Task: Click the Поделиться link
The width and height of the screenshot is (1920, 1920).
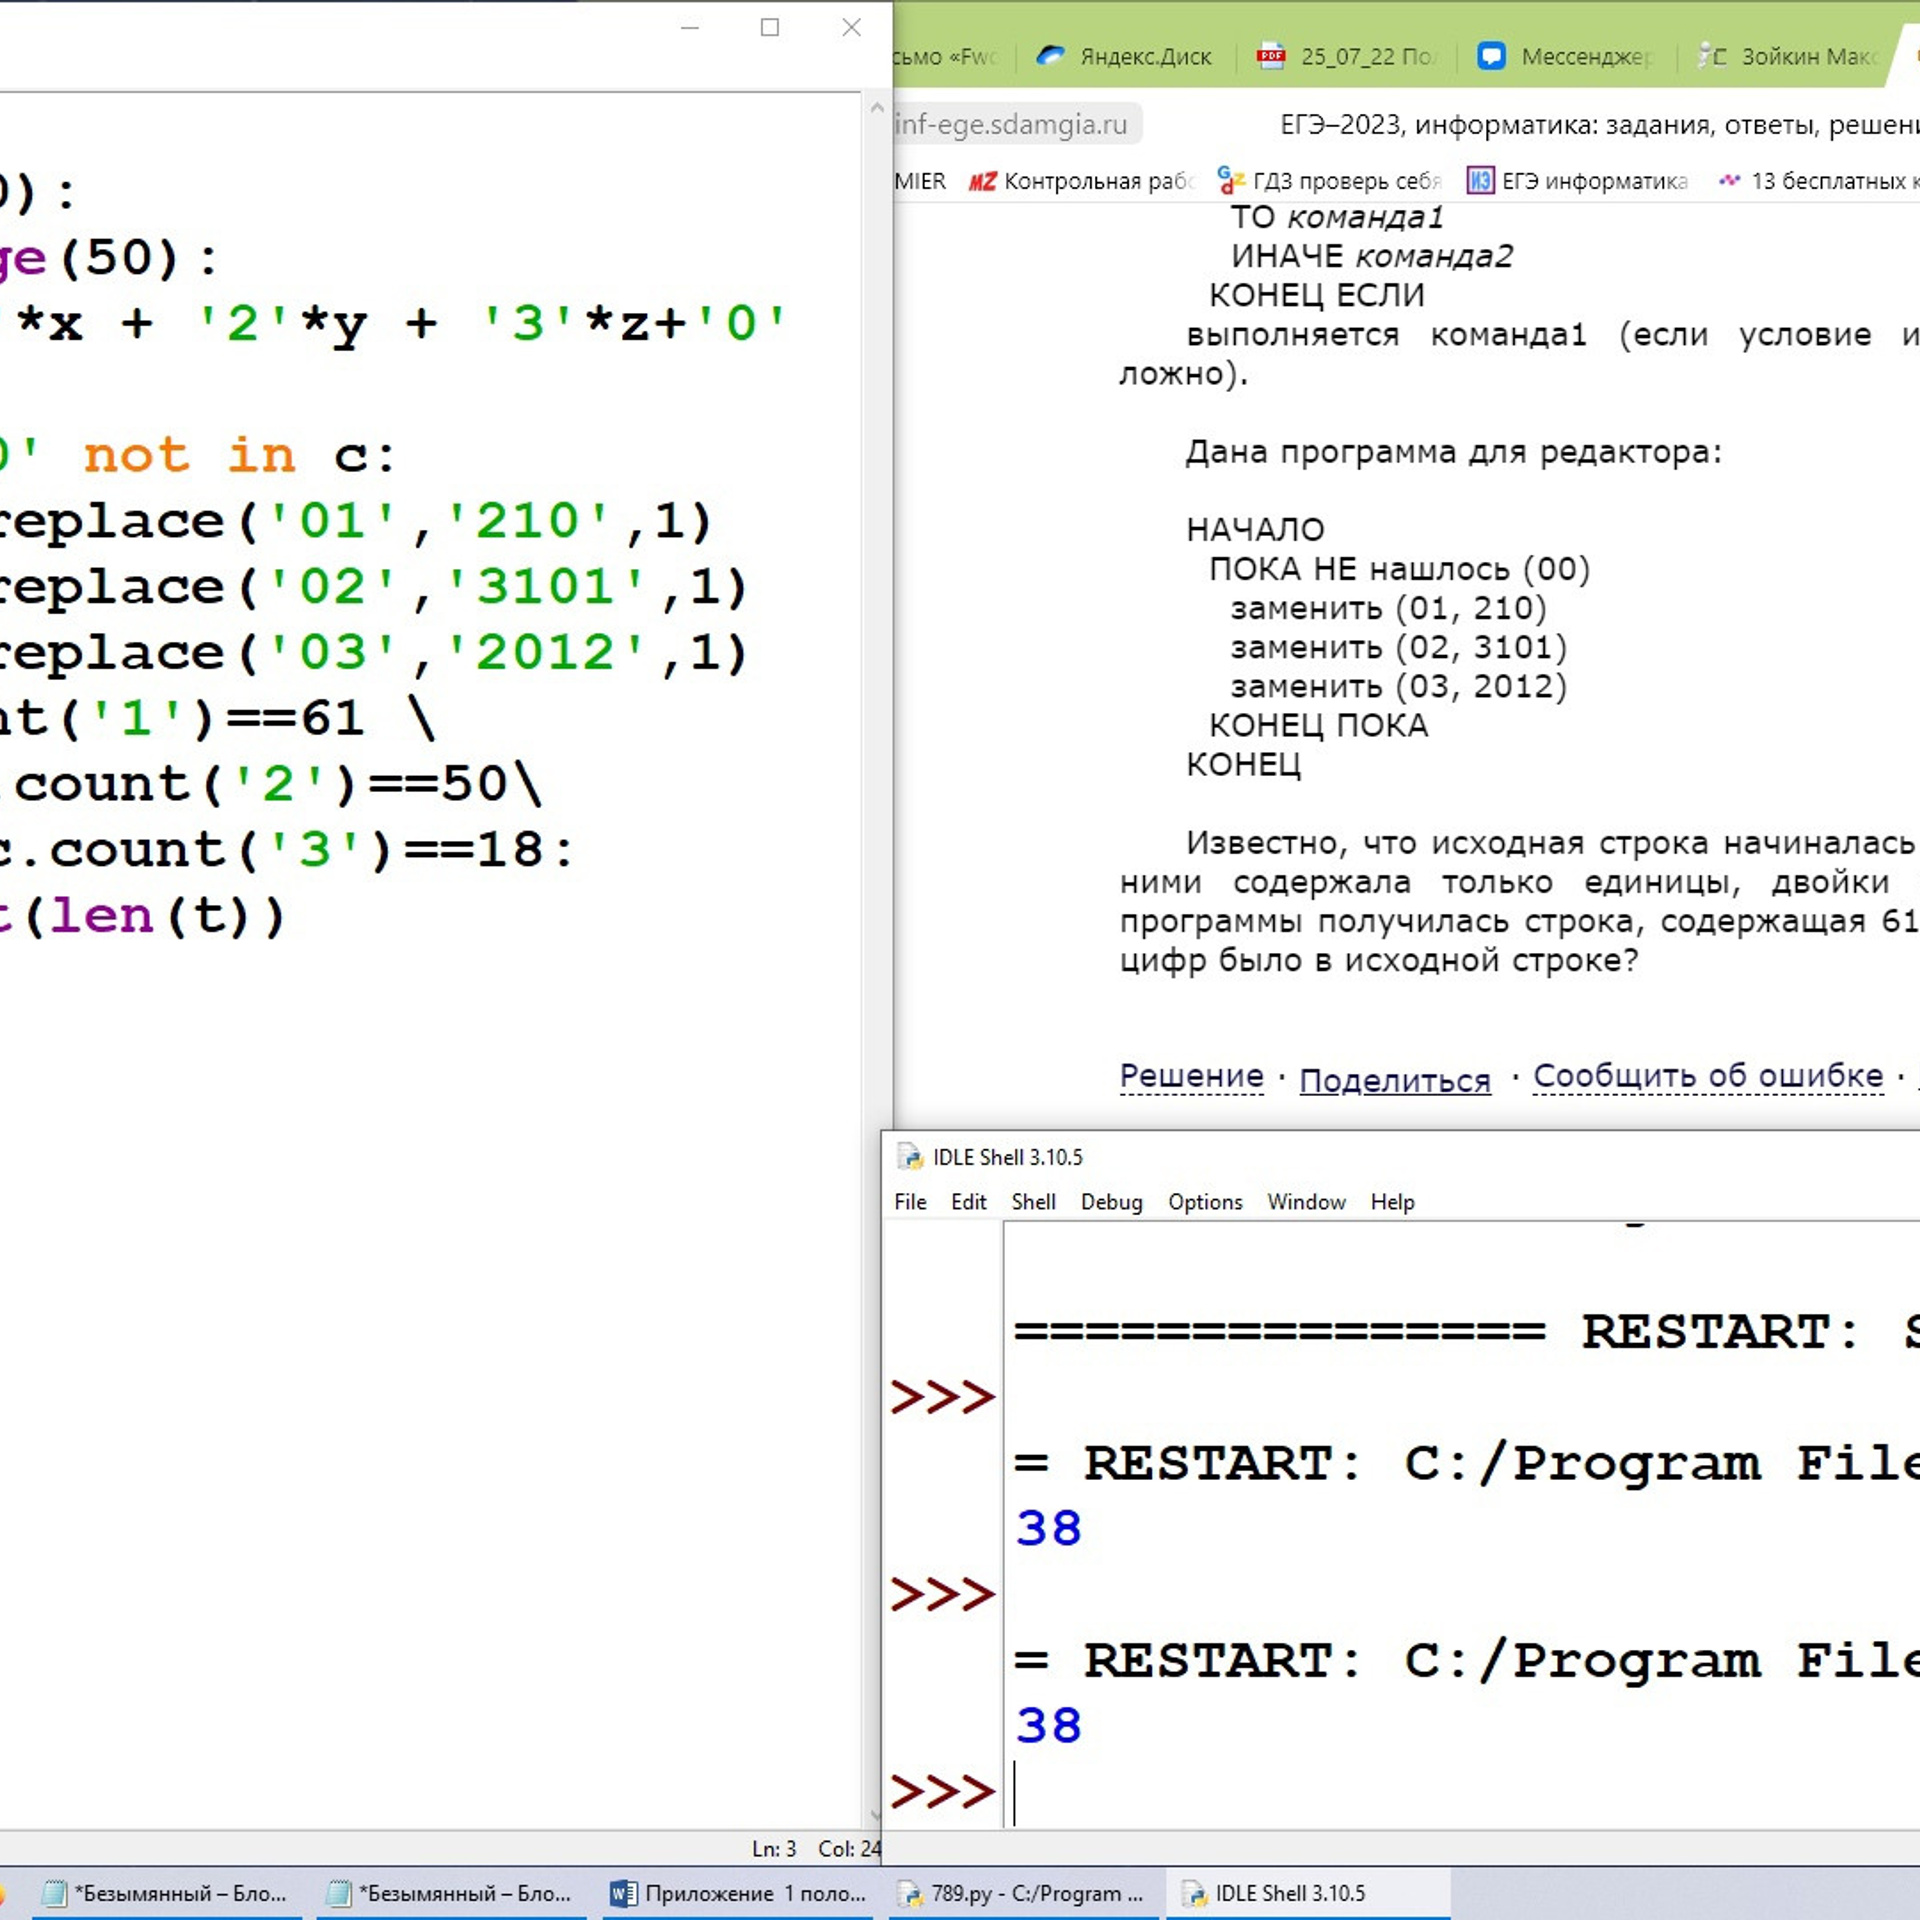Action: click(x=1394, y=1080)
